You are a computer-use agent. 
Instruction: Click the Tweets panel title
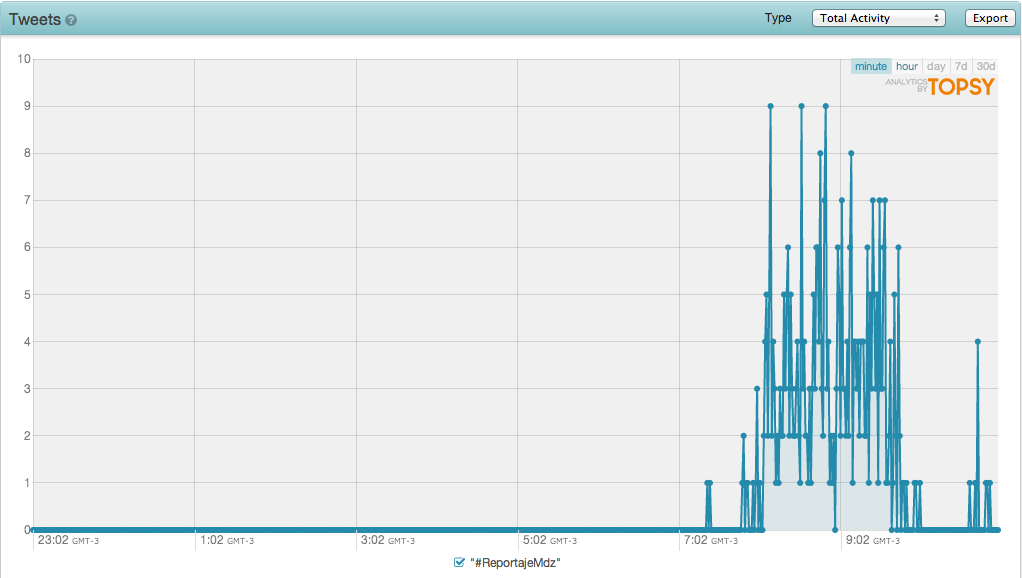pyautogui.click(x=35, y=19)
